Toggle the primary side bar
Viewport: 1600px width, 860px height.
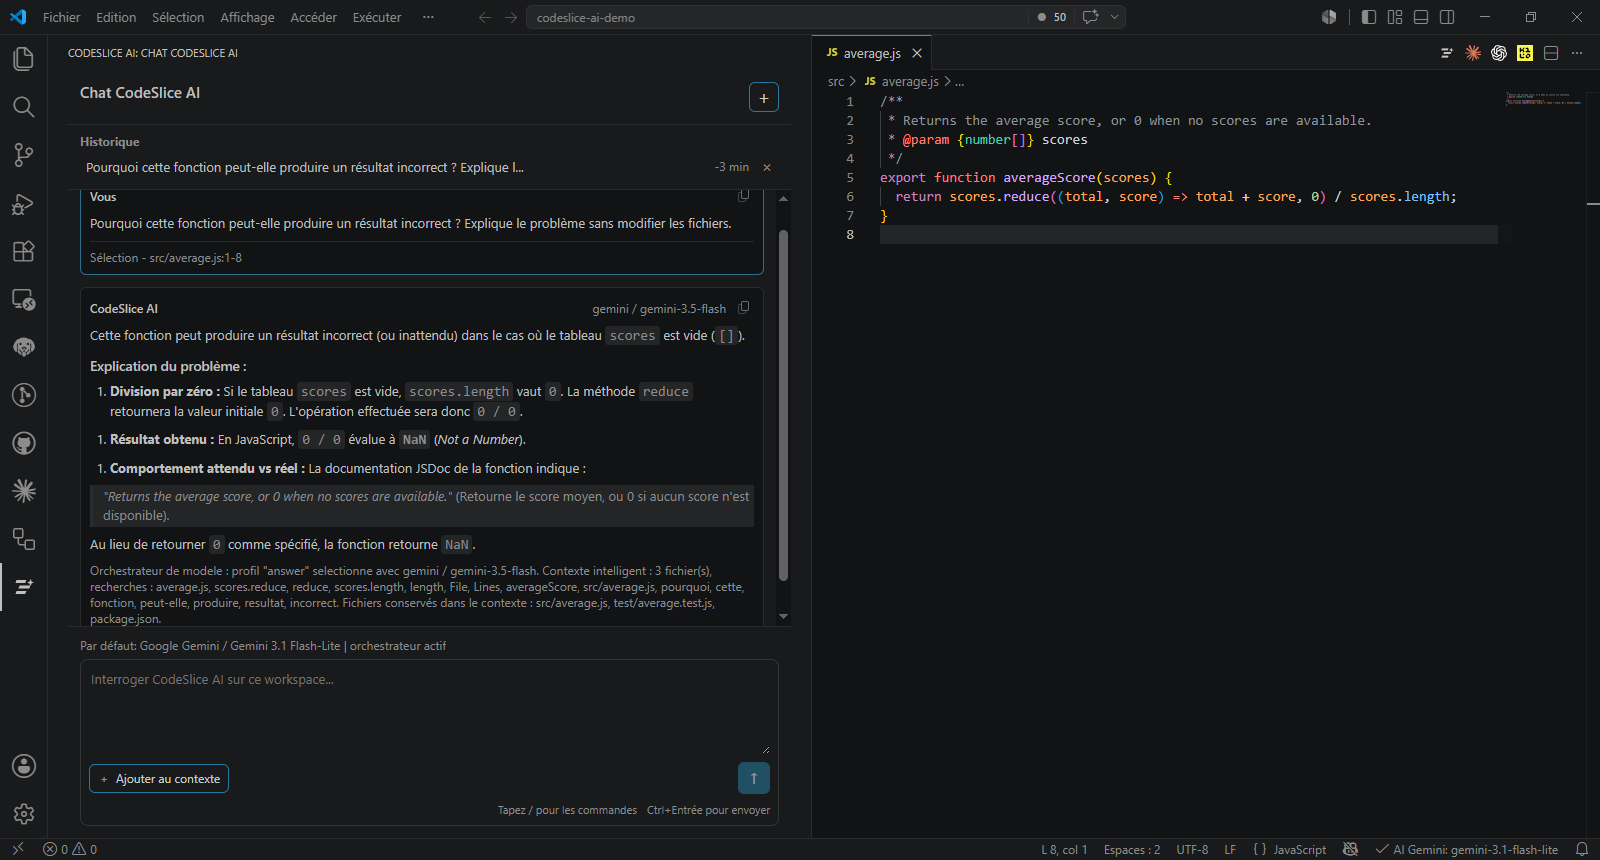click(1369, 17)
